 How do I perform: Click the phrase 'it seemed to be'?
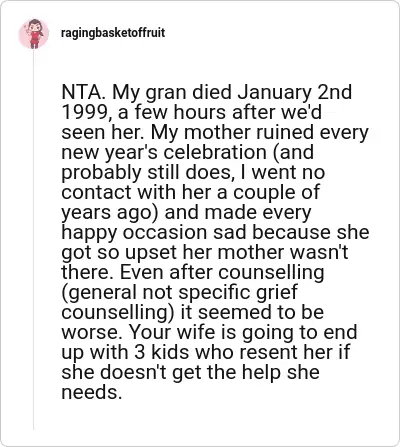tap(252, 313)
